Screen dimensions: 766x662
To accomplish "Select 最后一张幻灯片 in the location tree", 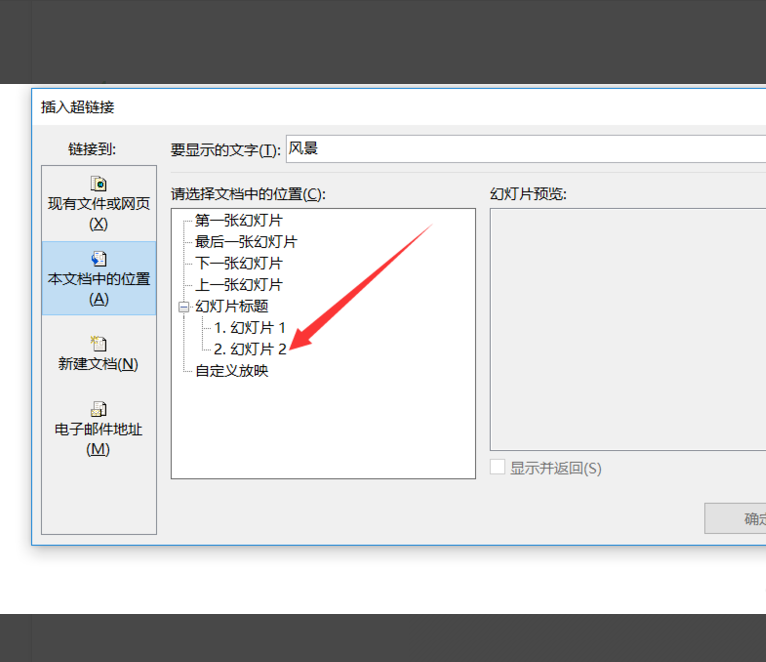I will tap(246, 242).
